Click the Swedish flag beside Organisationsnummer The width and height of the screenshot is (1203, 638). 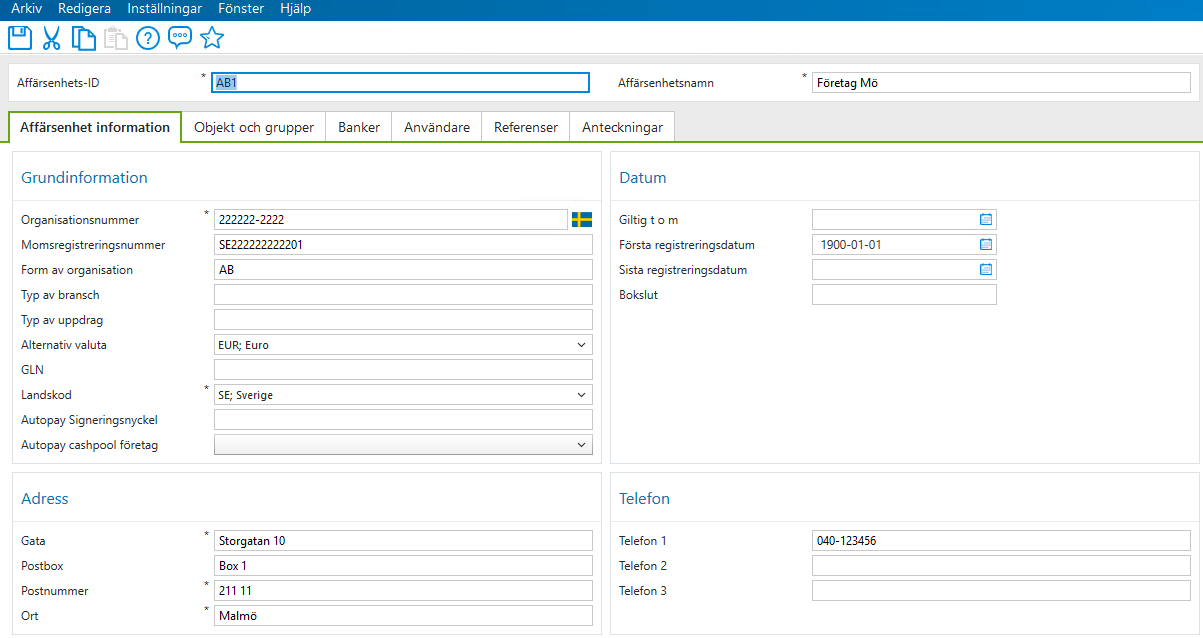point(580,219)
